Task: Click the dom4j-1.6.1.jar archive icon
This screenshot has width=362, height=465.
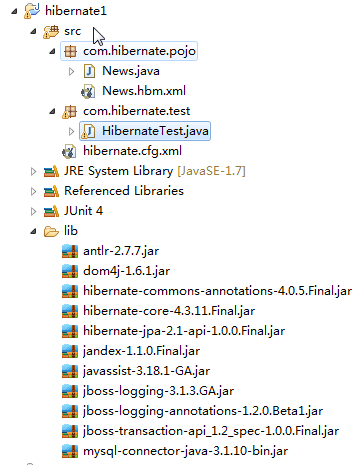Action: coord(70,271)
